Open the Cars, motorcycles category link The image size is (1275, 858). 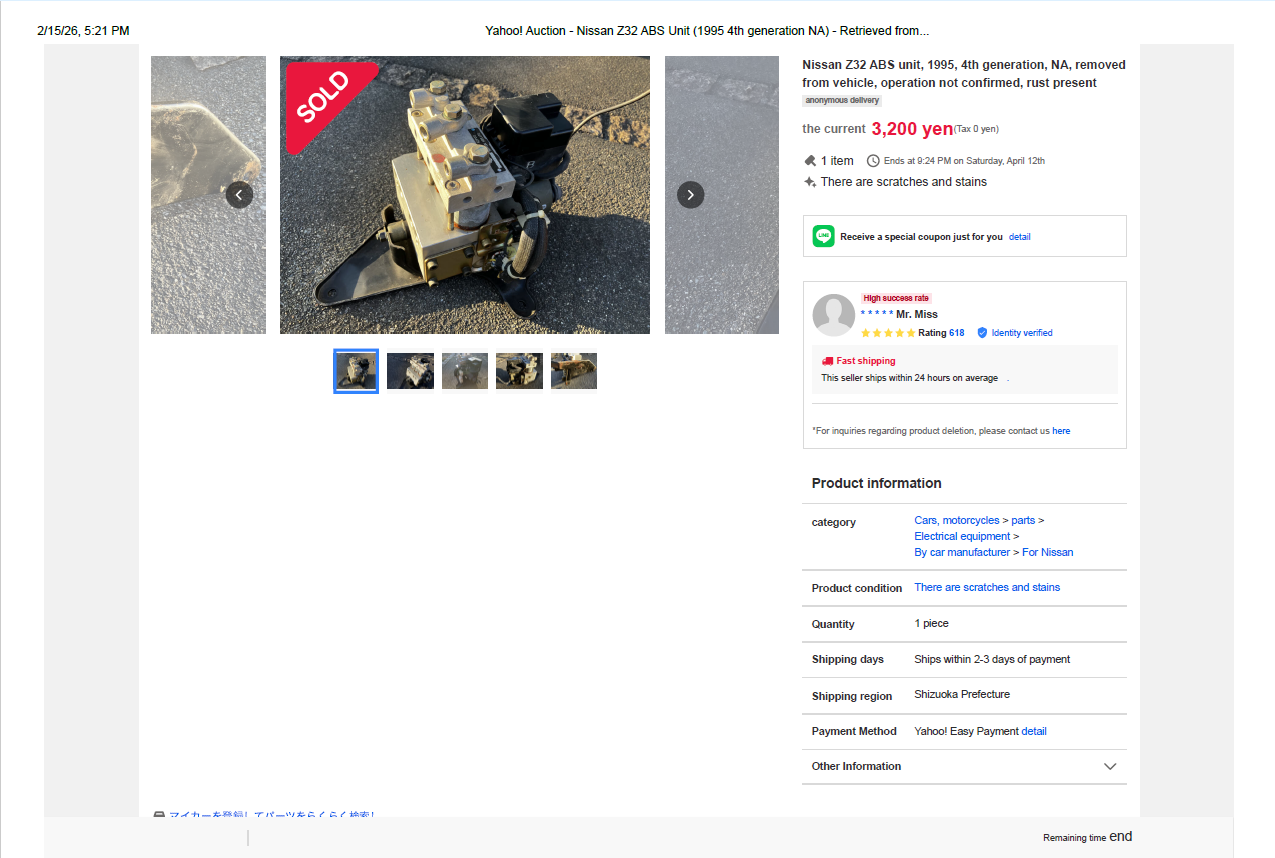(957, 521)
